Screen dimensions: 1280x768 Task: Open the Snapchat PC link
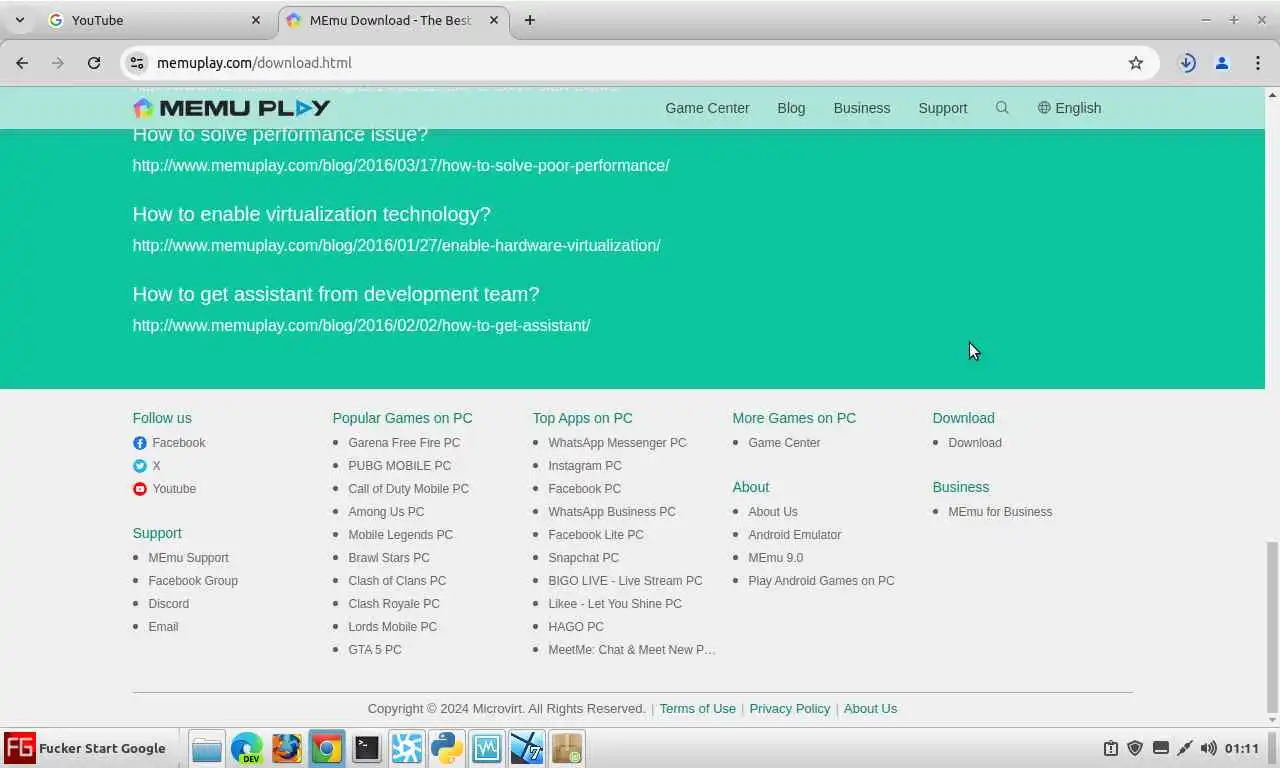(x=583, y=558)
